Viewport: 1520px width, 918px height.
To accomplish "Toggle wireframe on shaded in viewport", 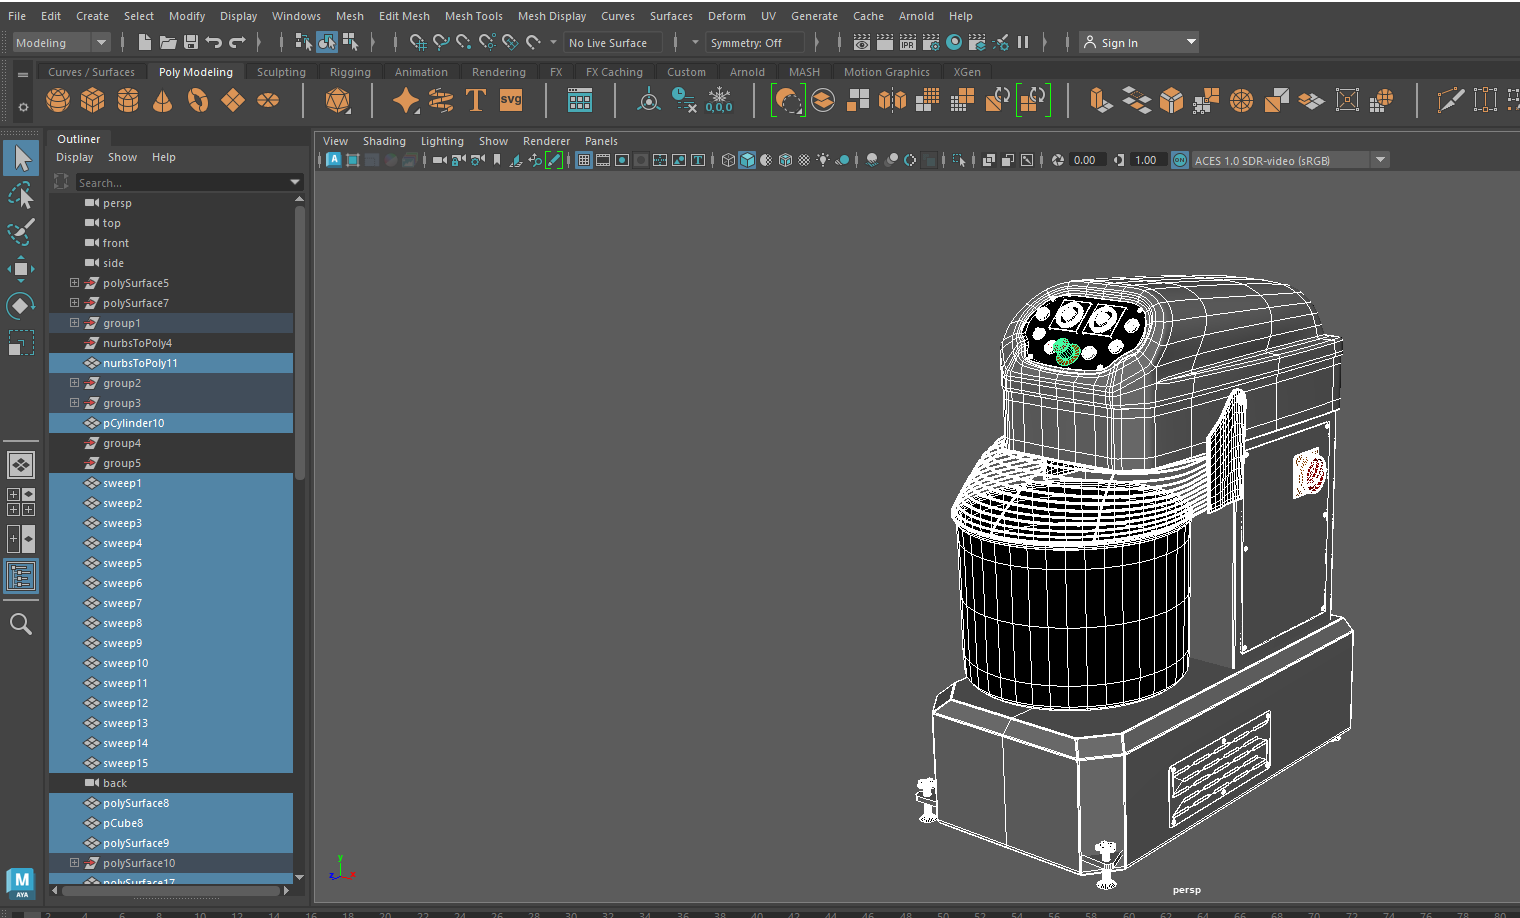I will [785, 160].
